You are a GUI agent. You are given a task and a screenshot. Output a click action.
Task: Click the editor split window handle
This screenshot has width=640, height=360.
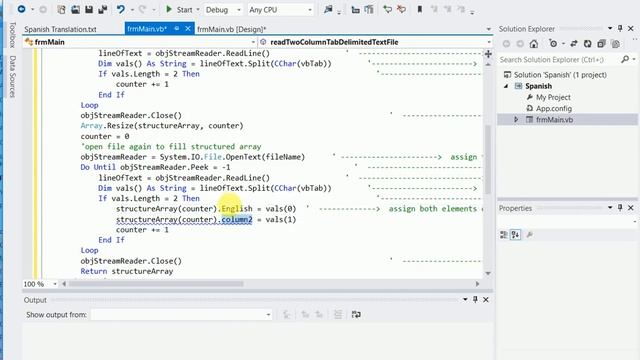488,54
